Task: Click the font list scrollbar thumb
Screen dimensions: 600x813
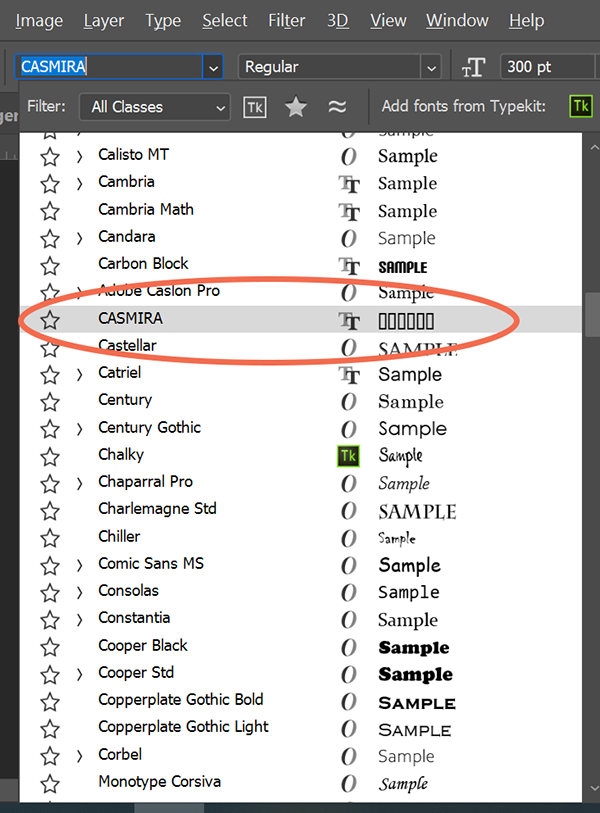Action: (x=592, y=315)
